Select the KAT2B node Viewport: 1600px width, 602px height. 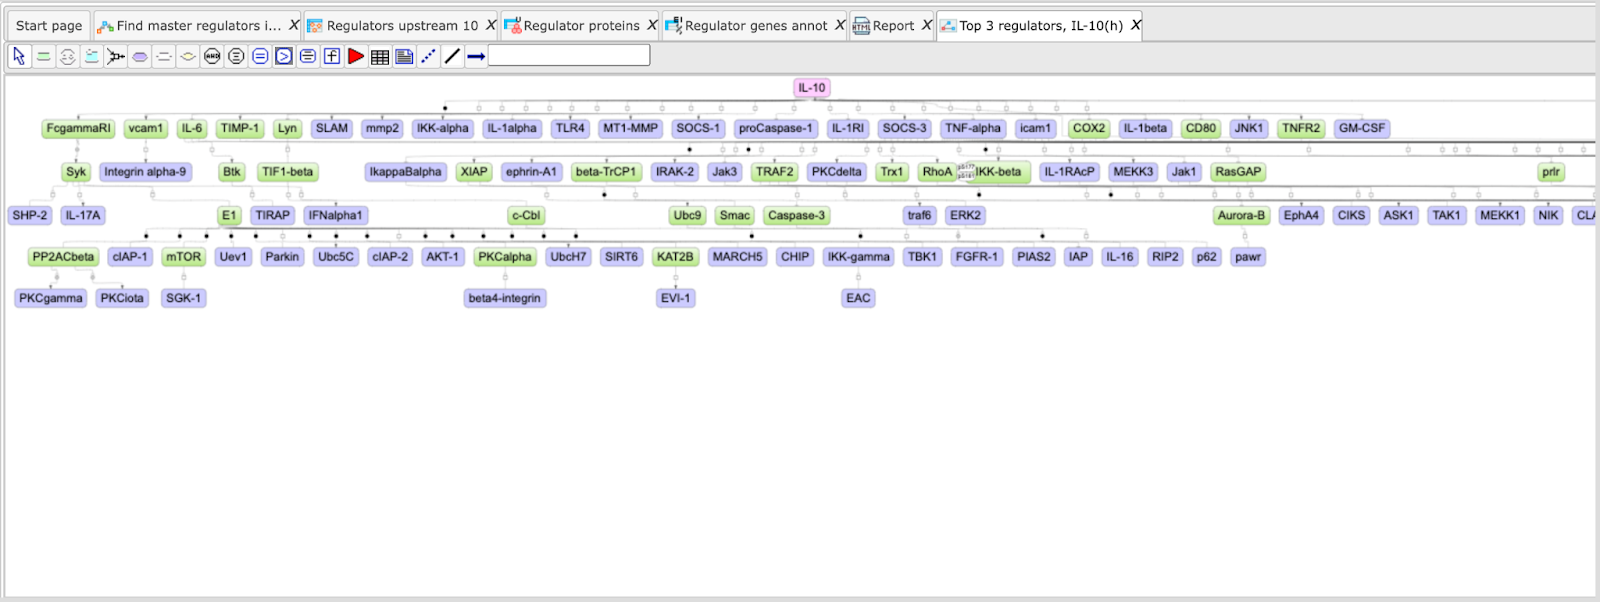click(675, 257)
